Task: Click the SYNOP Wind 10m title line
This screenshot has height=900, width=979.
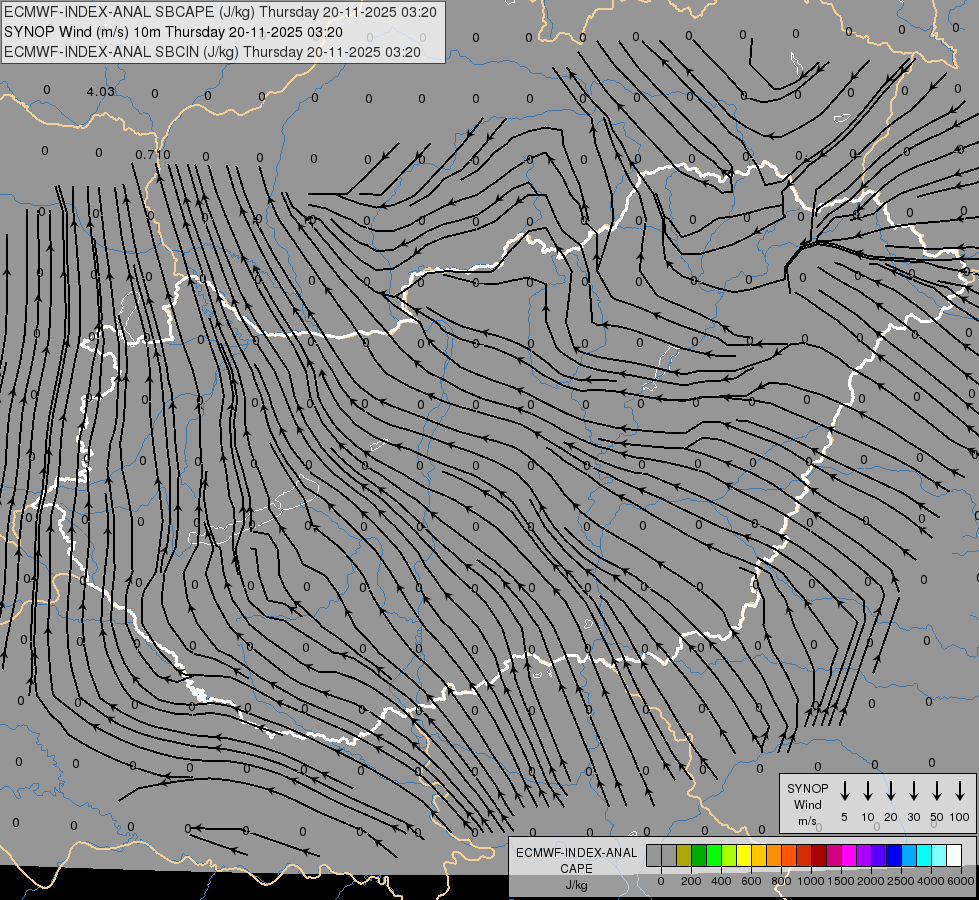Action: point(173,32)
